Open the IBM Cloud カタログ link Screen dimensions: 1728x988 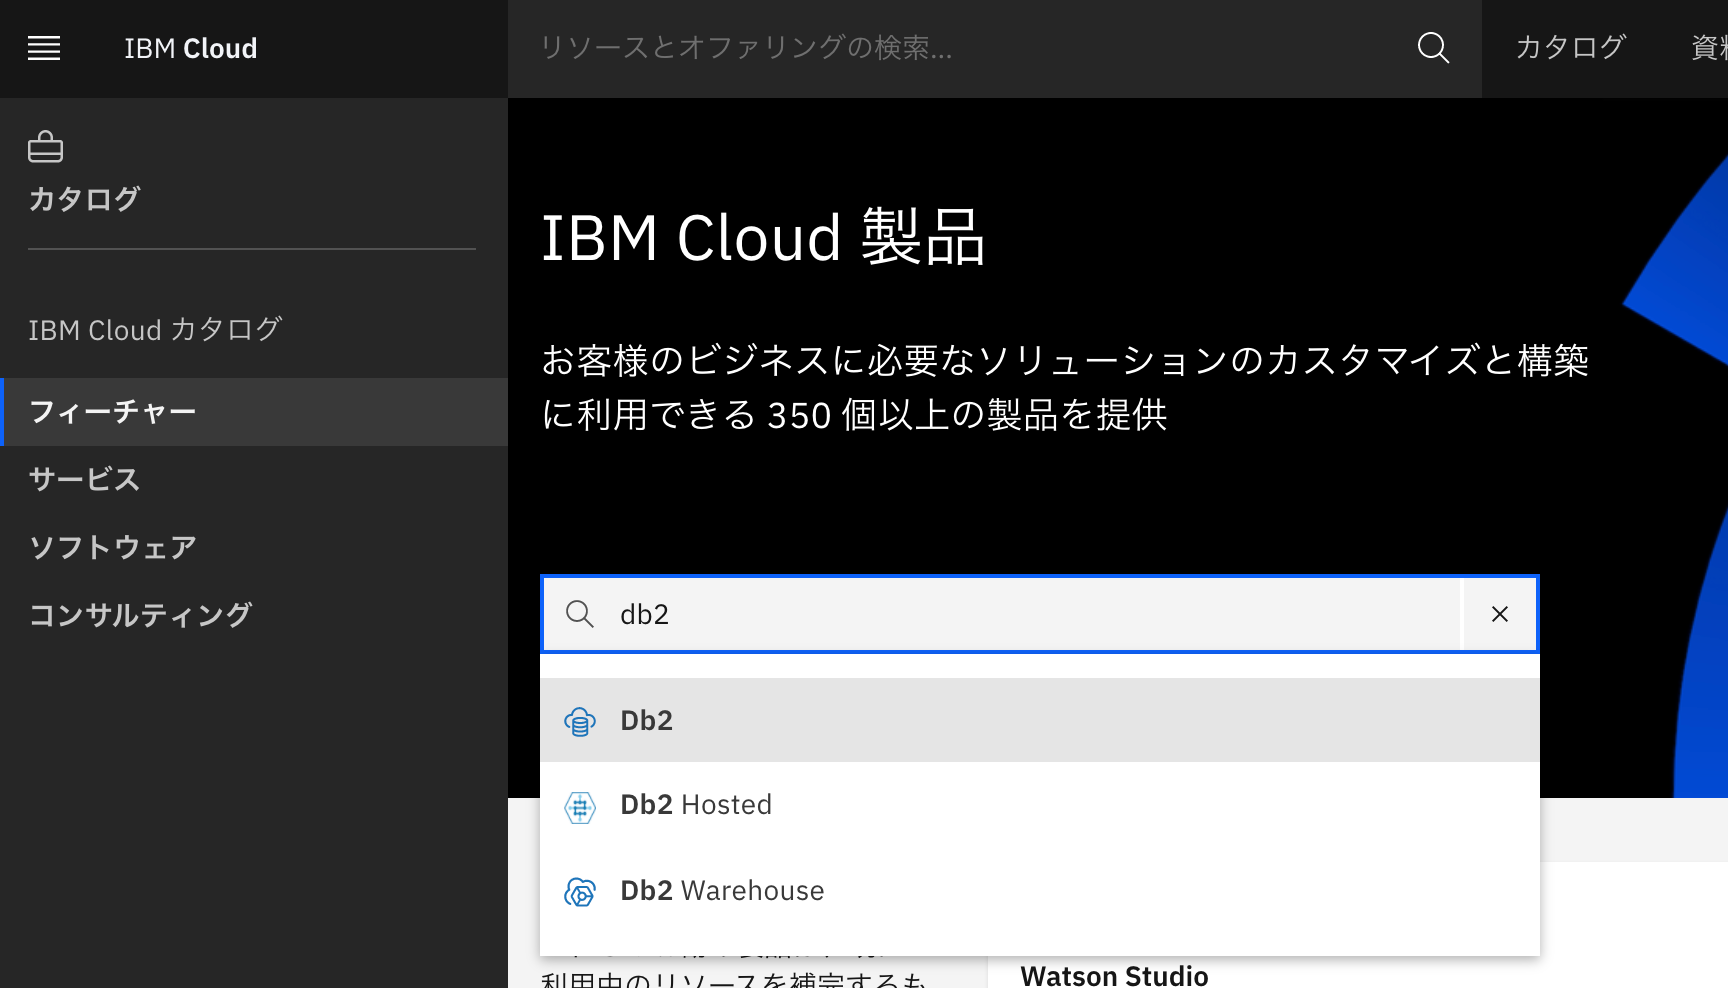pos(156,330)
